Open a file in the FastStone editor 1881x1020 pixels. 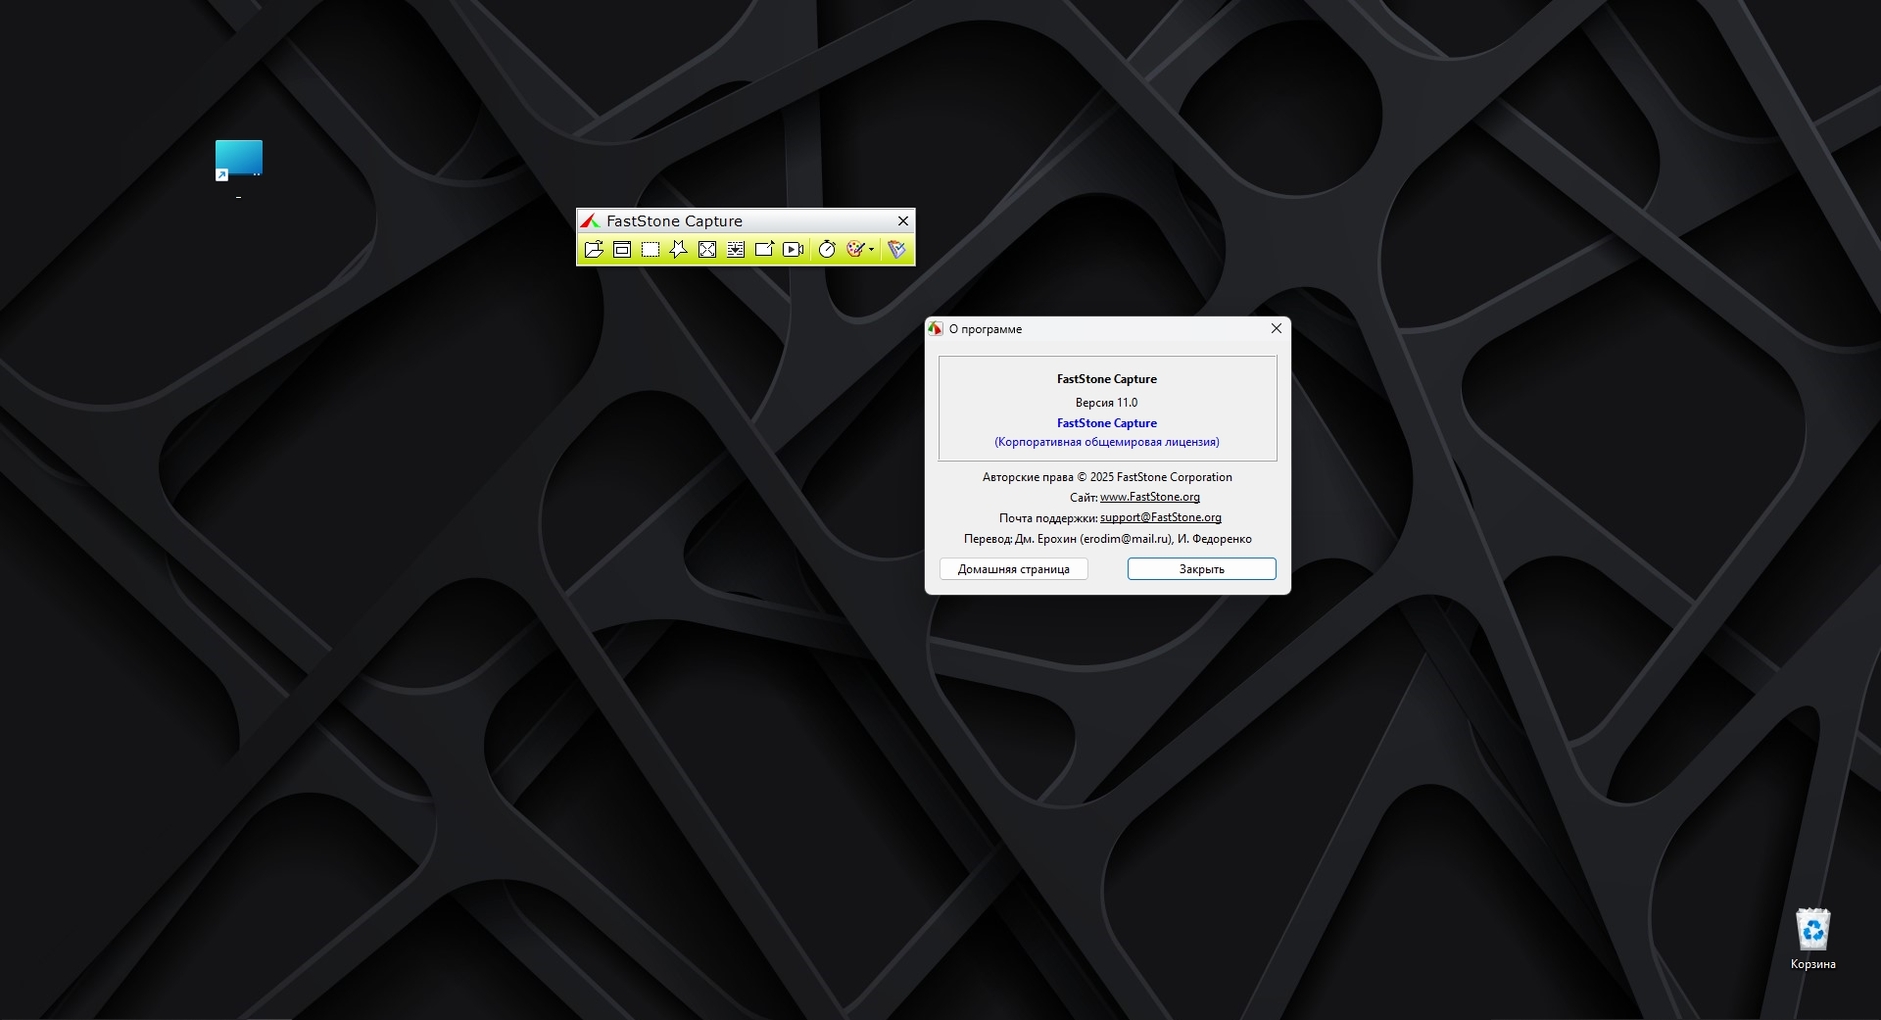coord(594,249)
